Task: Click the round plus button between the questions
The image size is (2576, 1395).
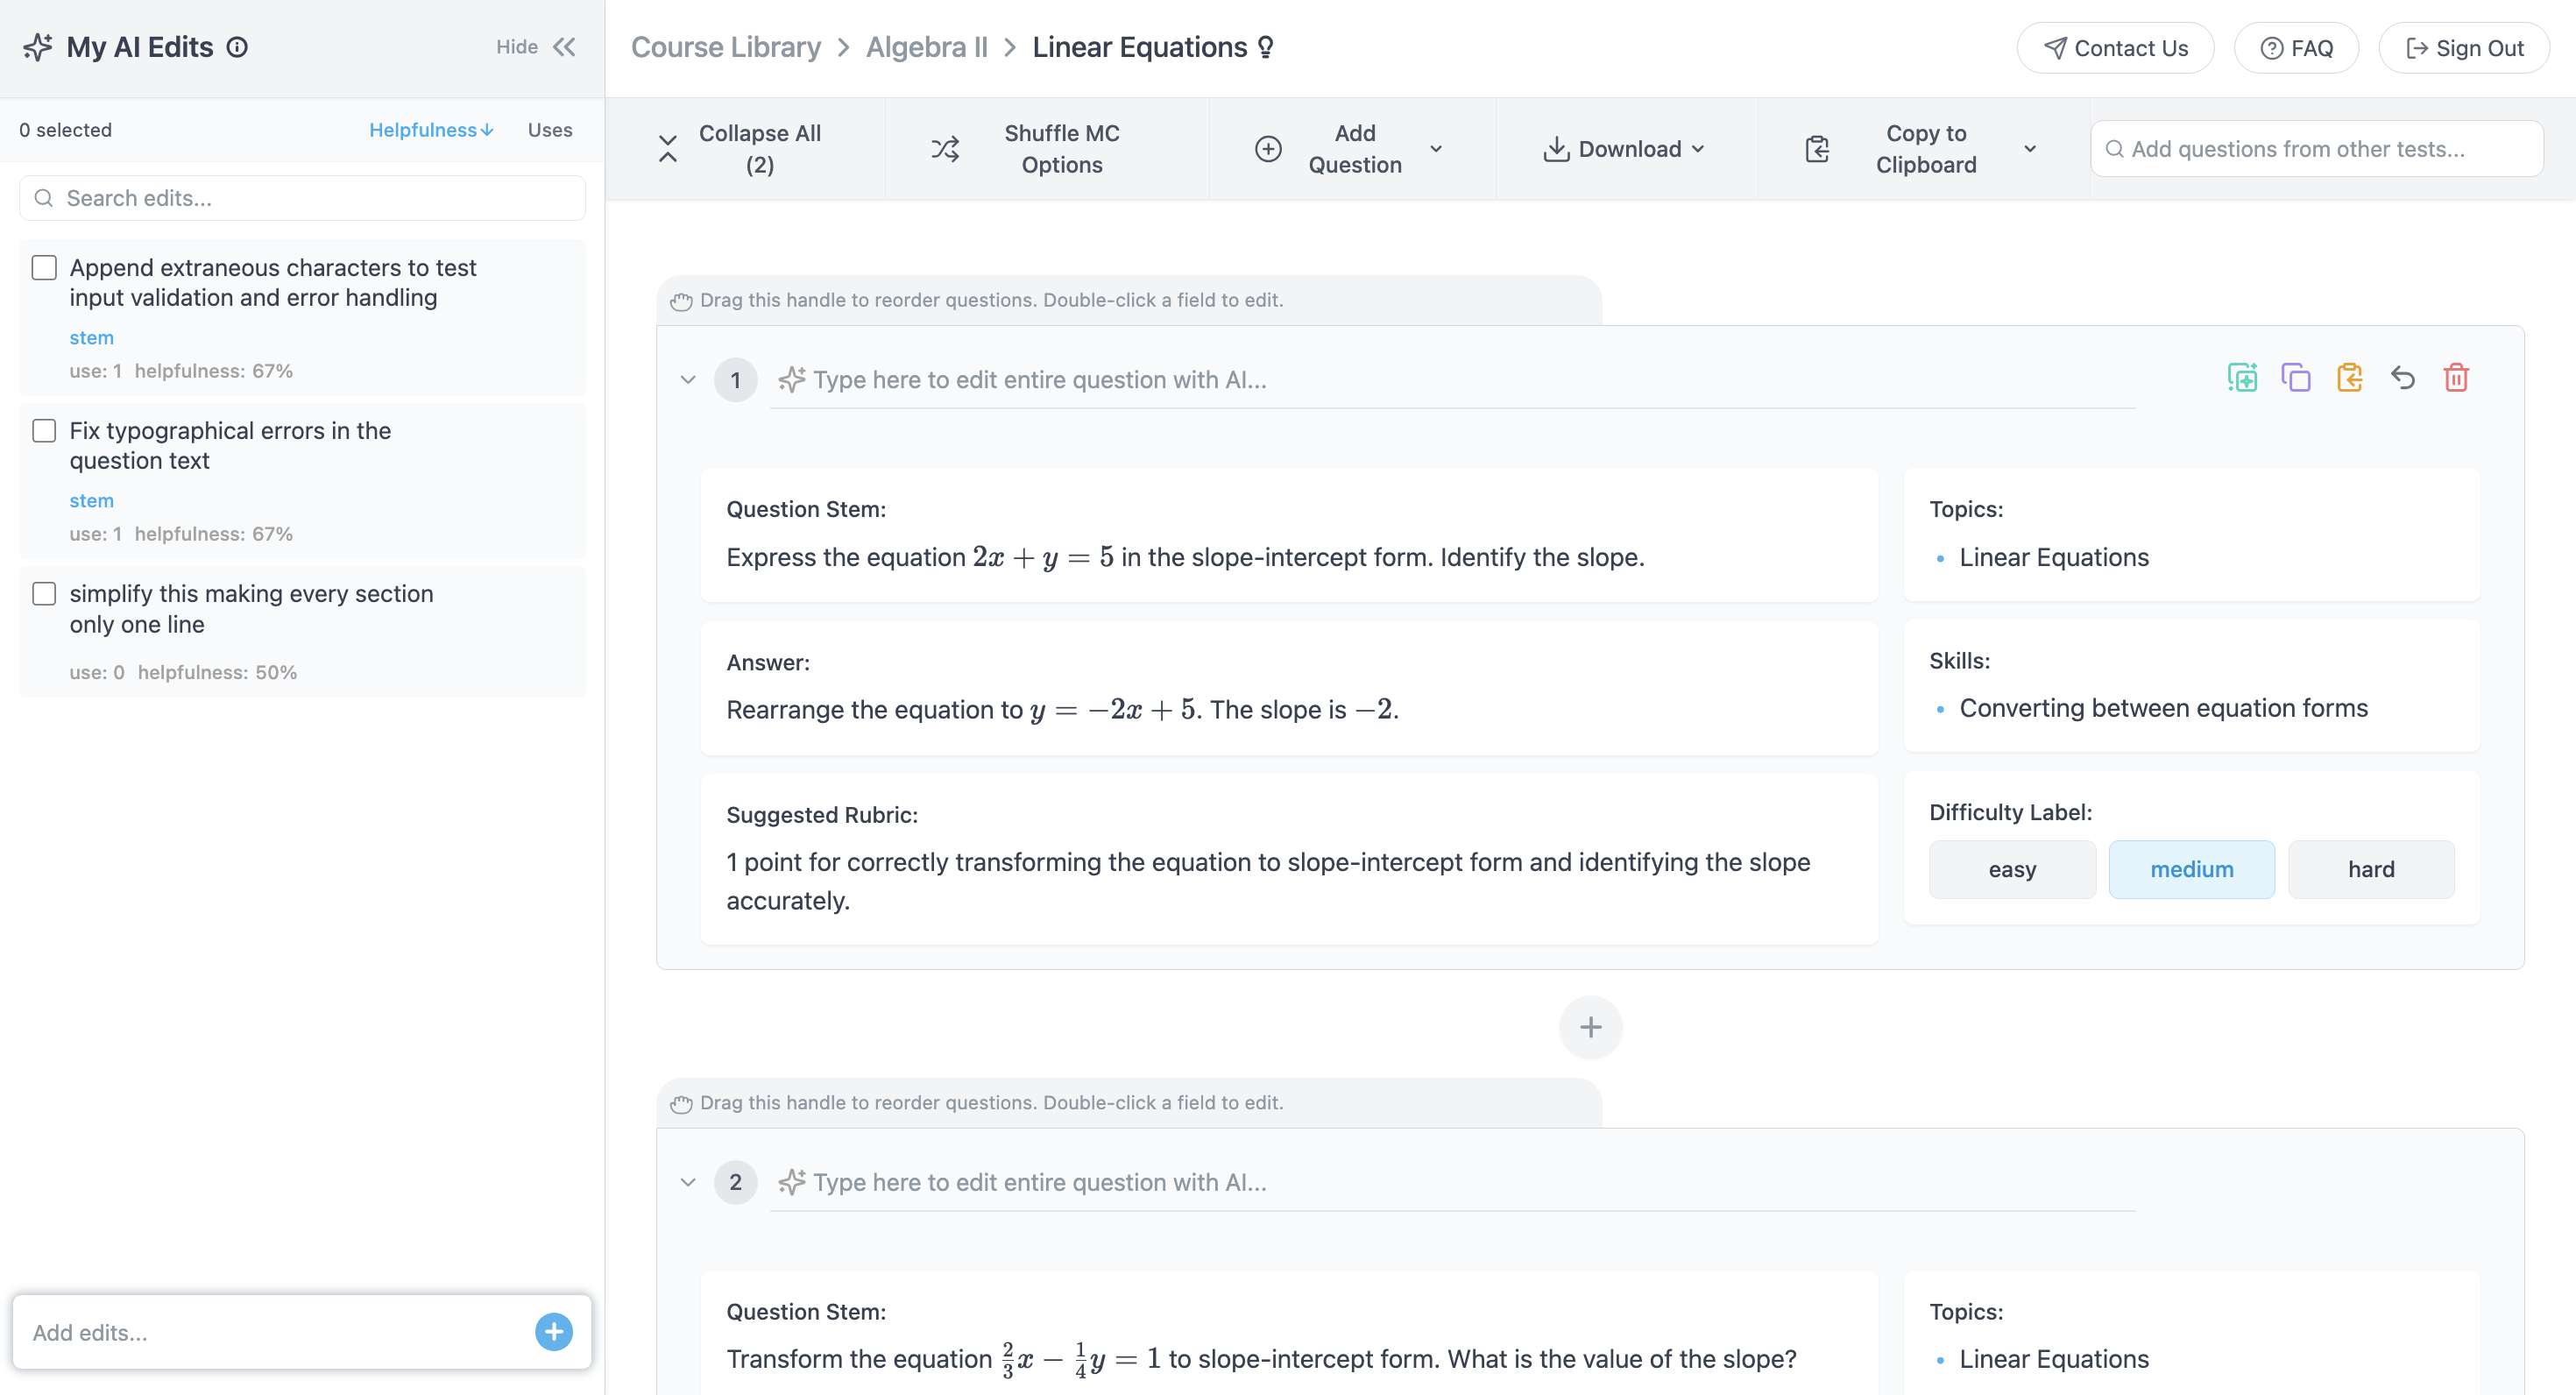Action: click(x=1590, y=1027)
